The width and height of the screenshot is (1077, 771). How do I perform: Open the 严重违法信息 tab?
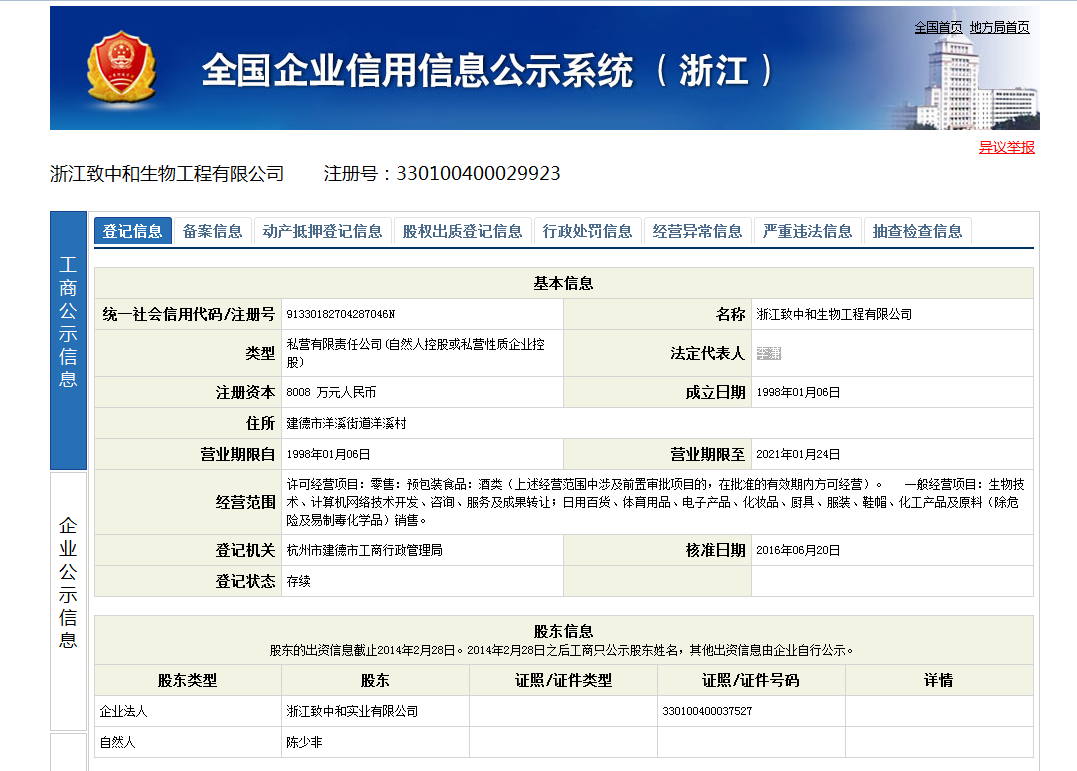(x=807, y=231)
